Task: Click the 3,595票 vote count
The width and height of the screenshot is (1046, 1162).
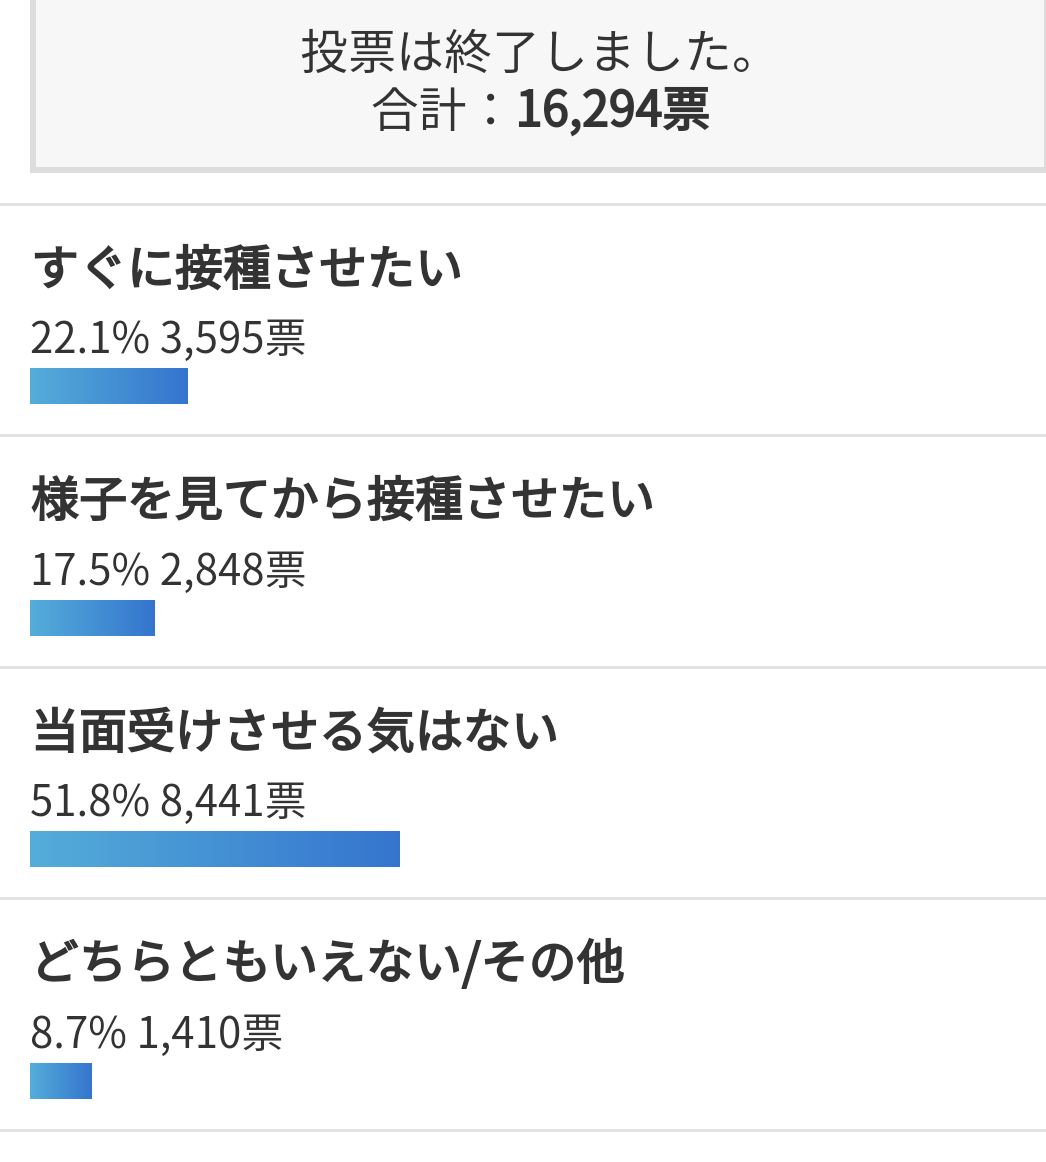Action: tap(233, 338)
